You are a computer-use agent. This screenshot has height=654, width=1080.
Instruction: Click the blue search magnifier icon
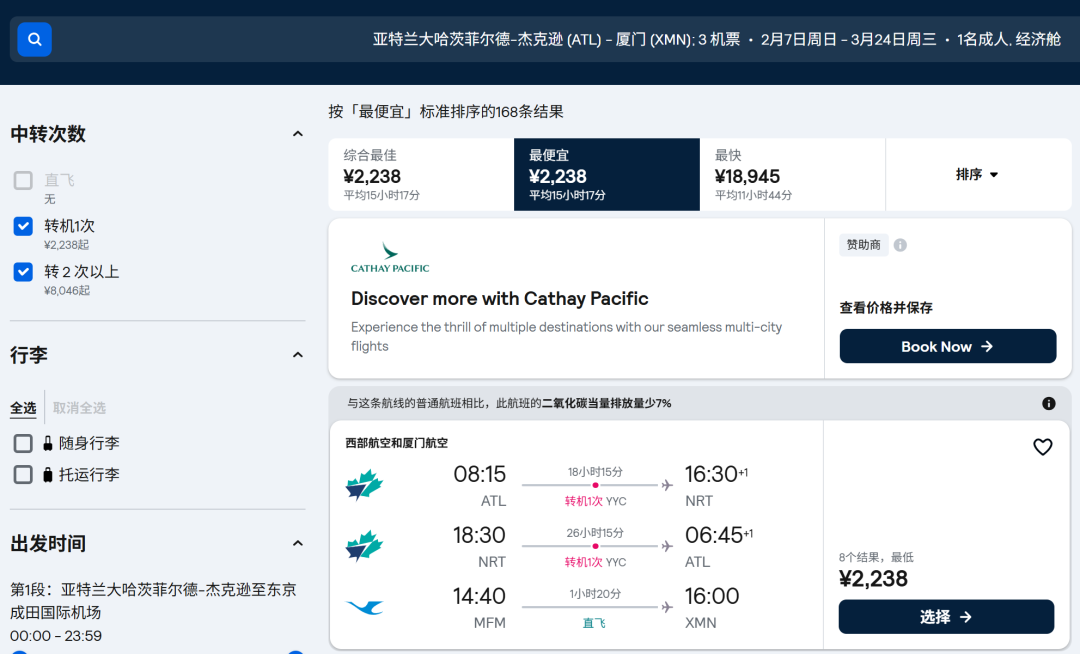pyautogui.click(x=34, y=39)
